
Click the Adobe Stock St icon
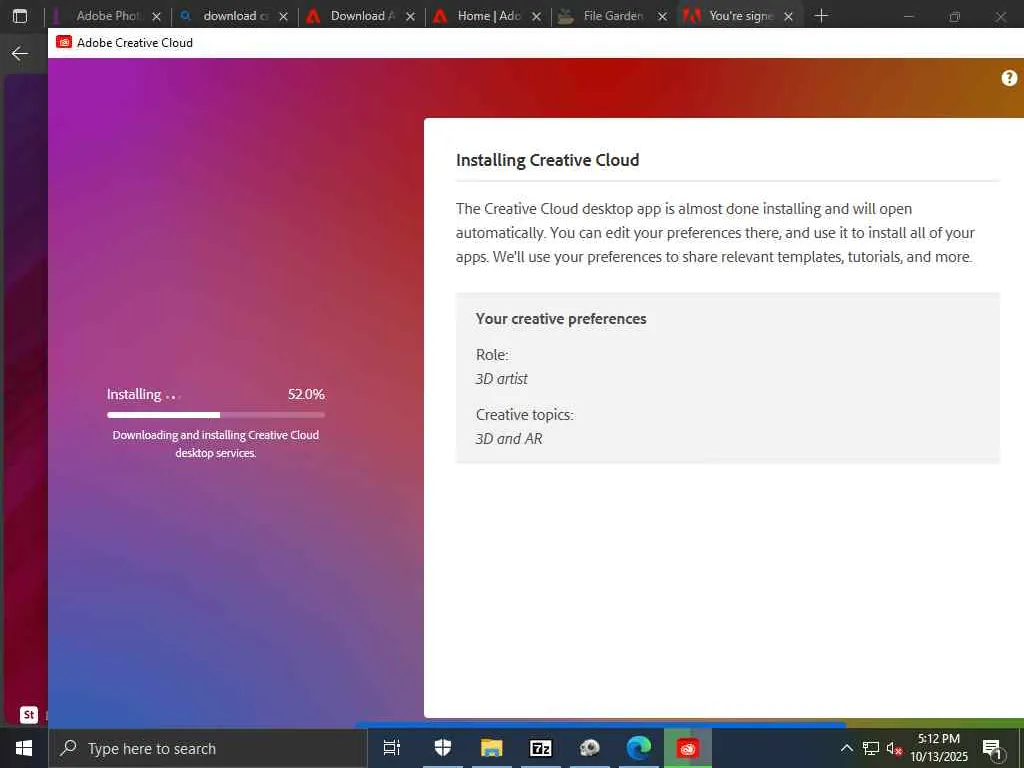(x=29, y=714)
